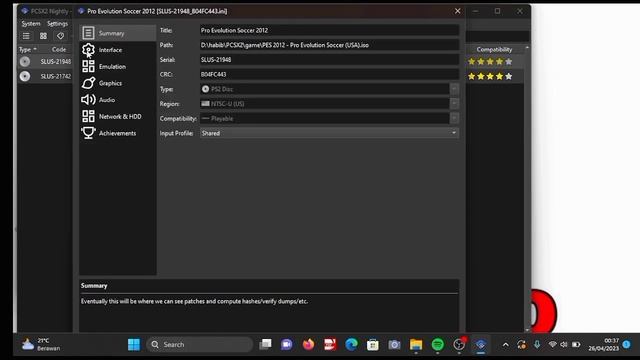Image resolution: width=640 pixels, height=360 pixels.
Task: Click the Interface gear icon
Action: click(x=88, y=50)
